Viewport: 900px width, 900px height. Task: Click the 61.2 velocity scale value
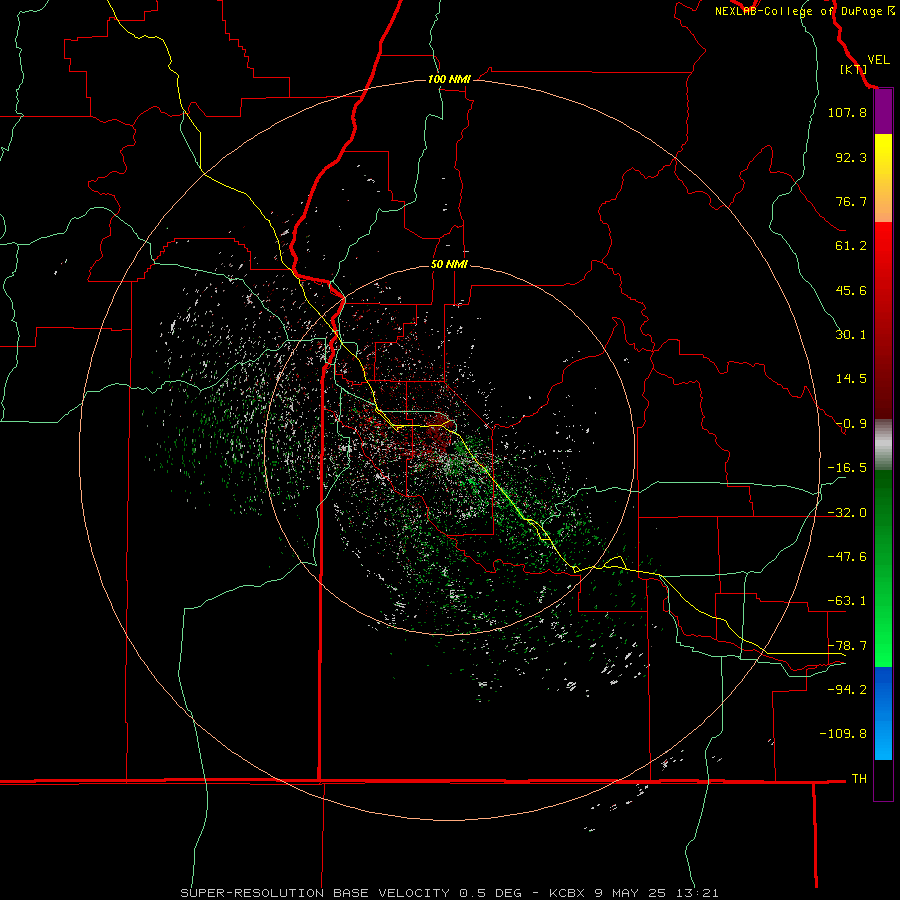851,246
